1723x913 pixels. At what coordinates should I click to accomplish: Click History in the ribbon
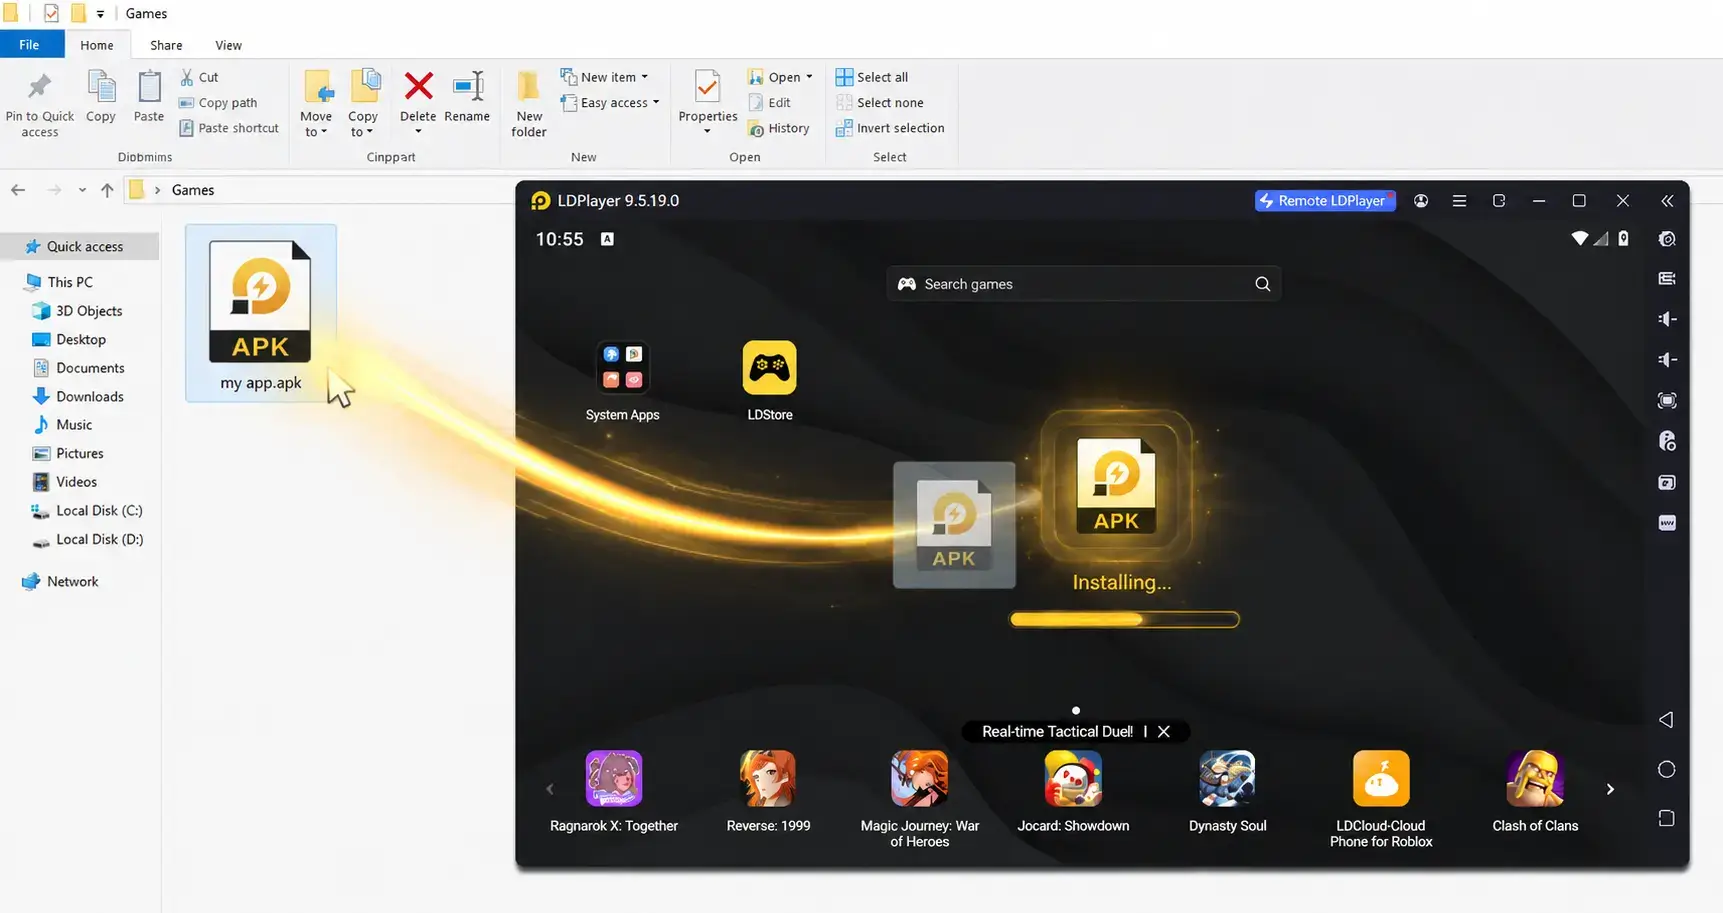click(x=778, y=128)
